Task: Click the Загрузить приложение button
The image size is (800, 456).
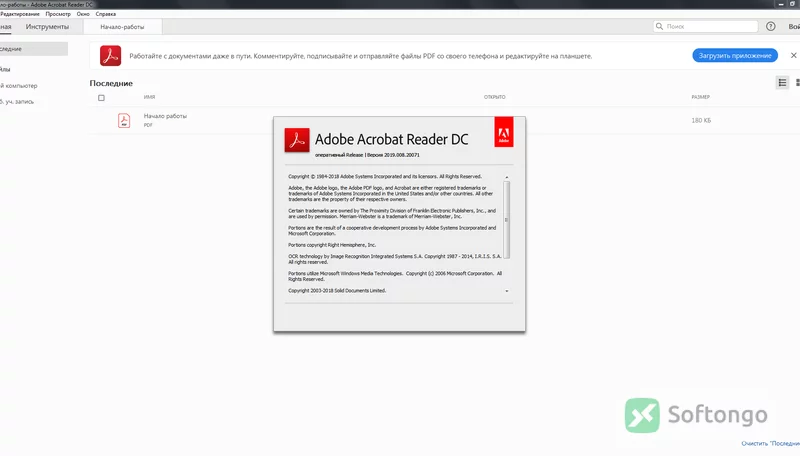Action: (735, 56)
